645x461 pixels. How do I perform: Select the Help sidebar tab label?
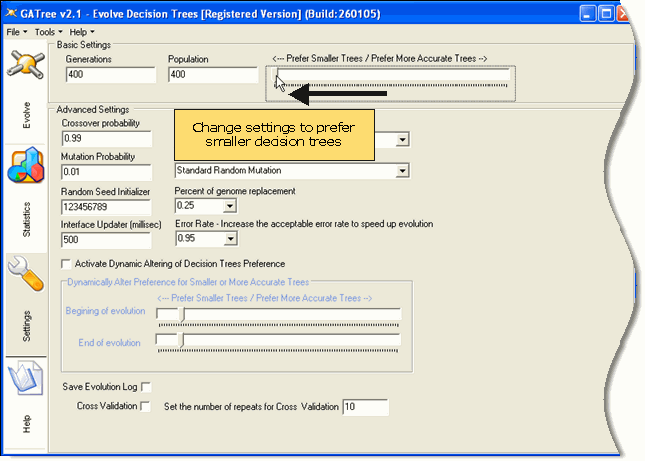(x=26, y=424)
